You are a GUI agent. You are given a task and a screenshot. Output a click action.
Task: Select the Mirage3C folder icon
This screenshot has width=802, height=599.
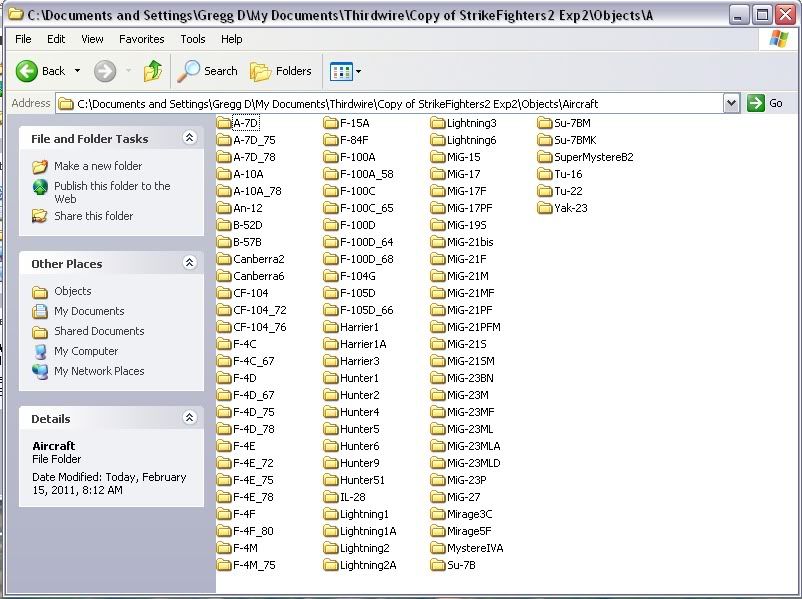click(x=437, y=514)
